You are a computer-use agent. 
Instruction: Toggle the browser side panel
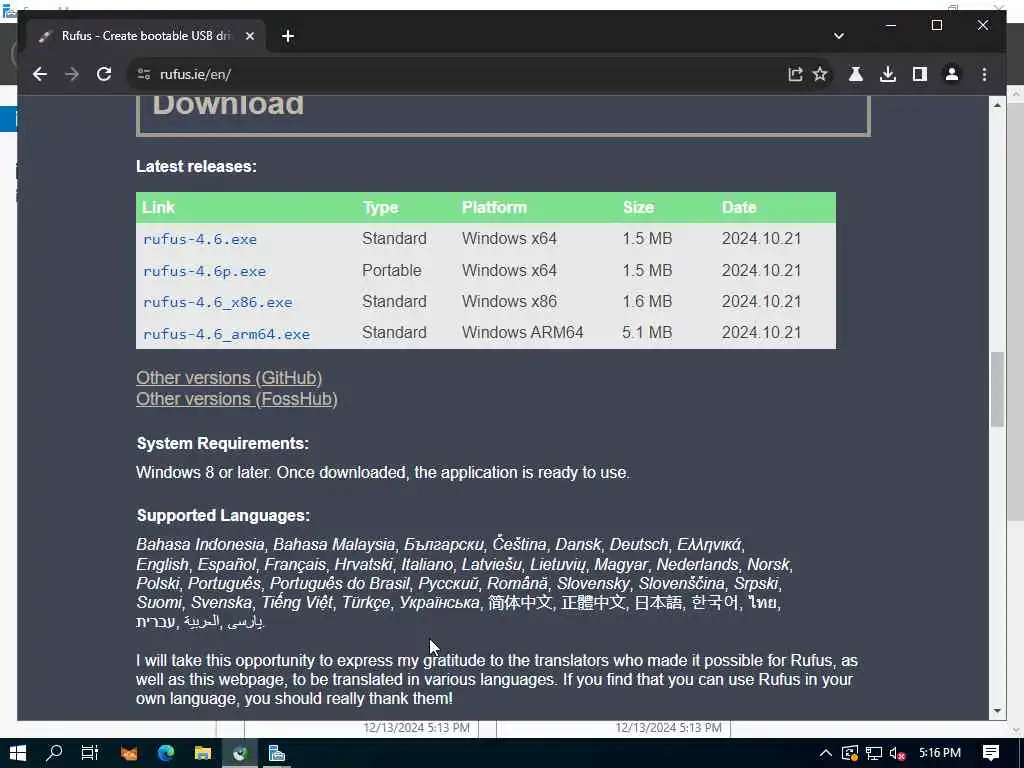[920, 74]
